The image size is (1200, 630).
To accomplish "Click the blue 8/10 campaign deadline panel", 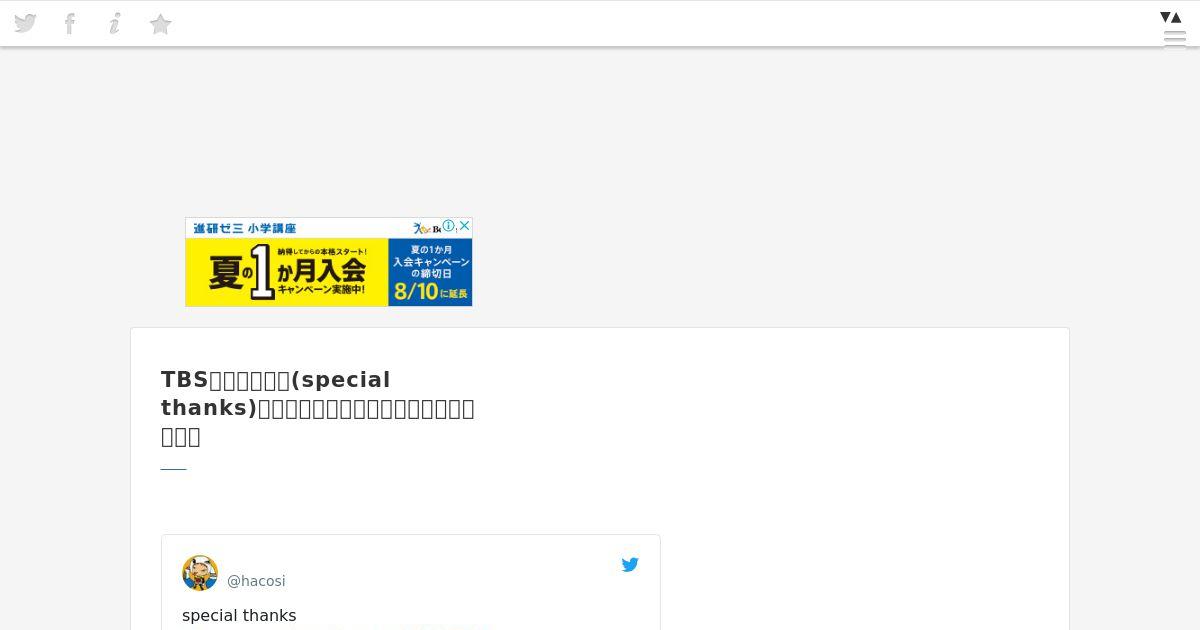I will tap(430, 272).
